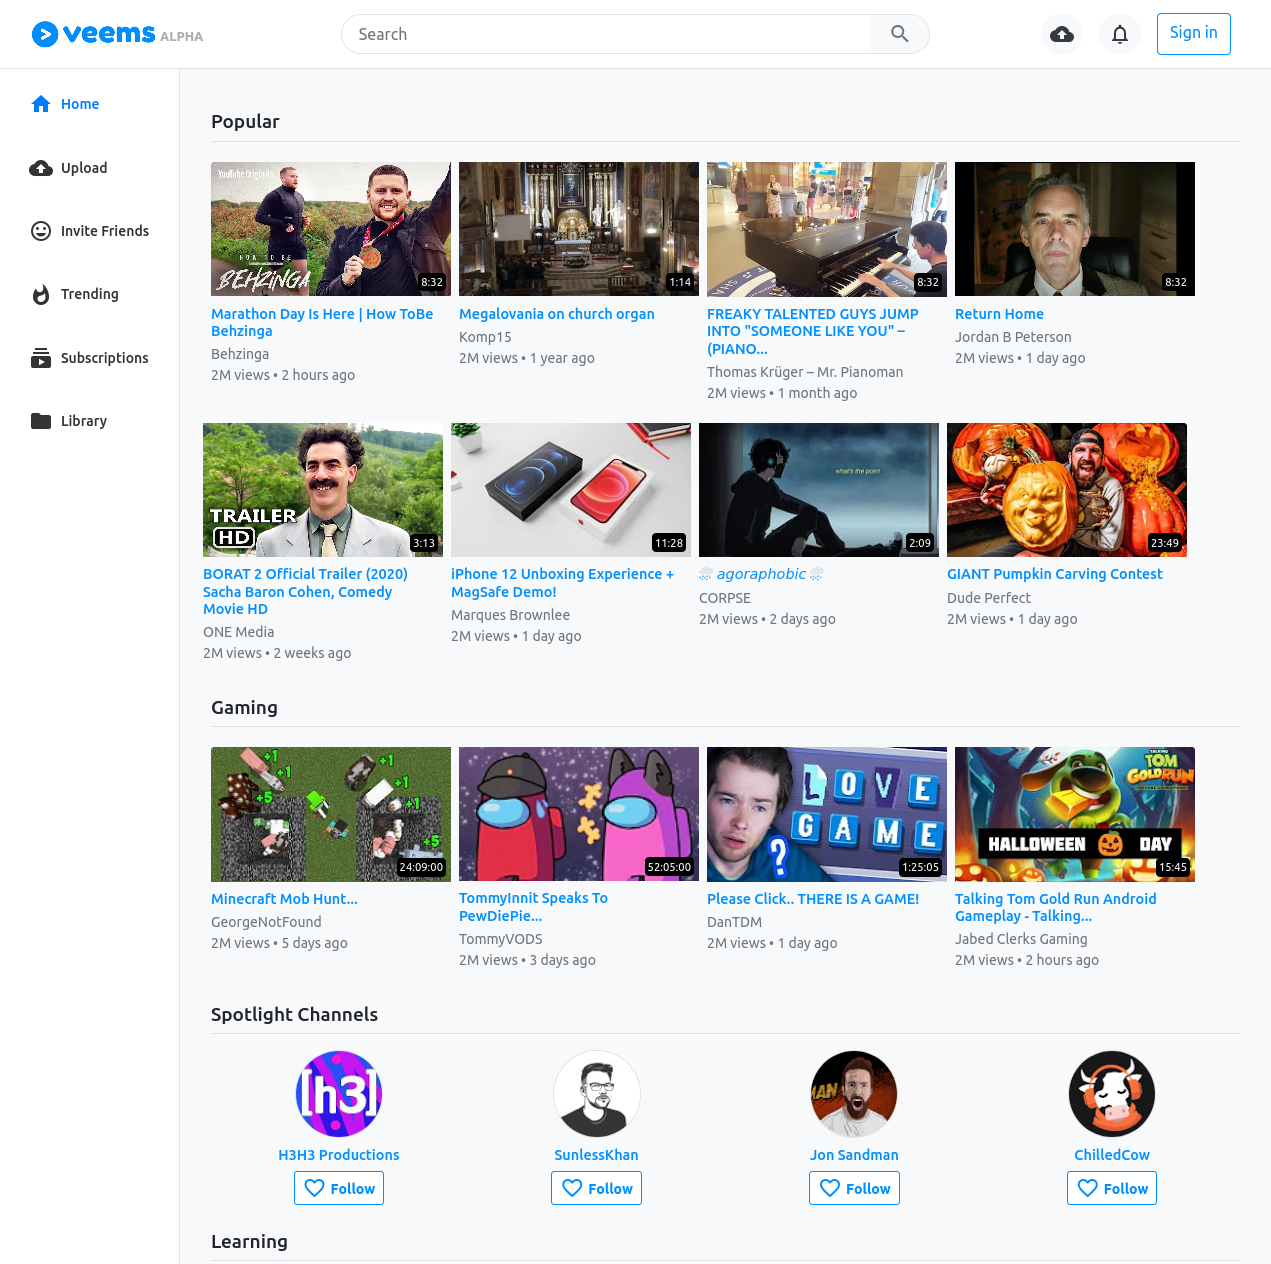This screenshot has height=1264, width=1271.
Task: Click the Subscriptions icon in sidebar
Action: click(x=41, y=358)
